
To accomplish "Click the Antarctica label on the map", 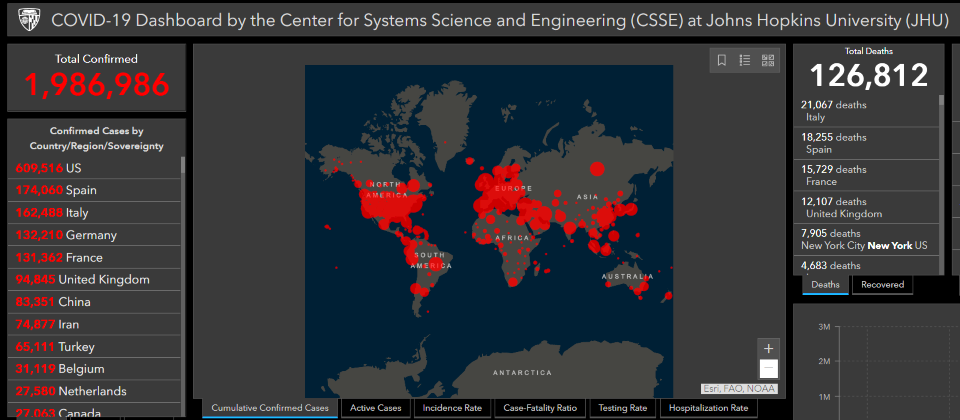I will tap(522, 372).
